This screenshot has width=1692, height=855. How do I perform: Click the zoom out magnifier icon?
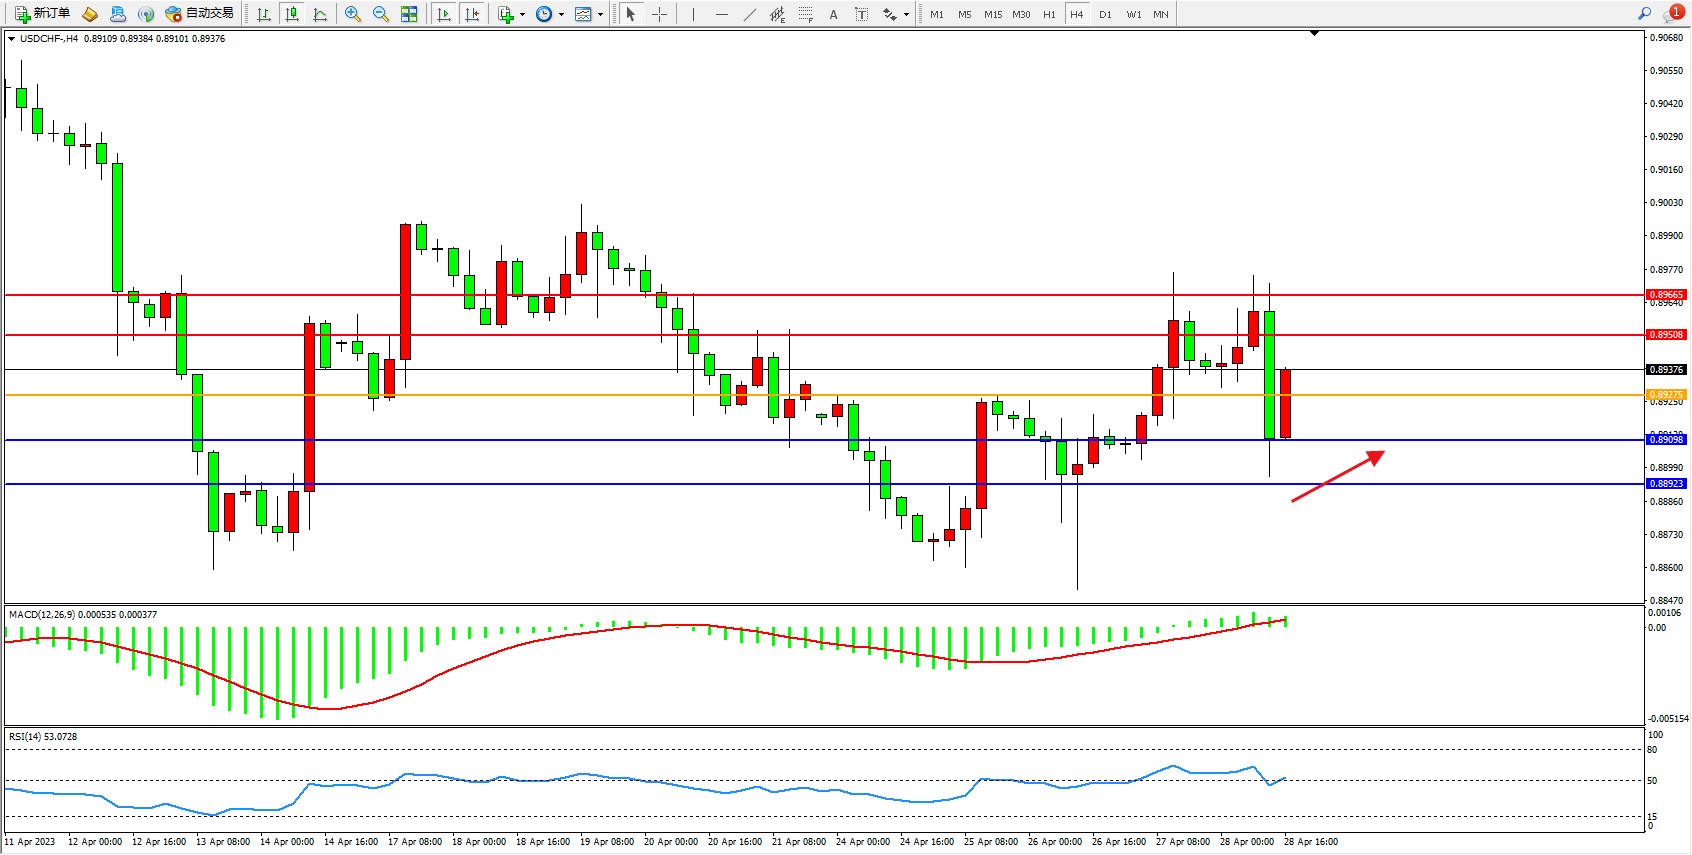381,14
